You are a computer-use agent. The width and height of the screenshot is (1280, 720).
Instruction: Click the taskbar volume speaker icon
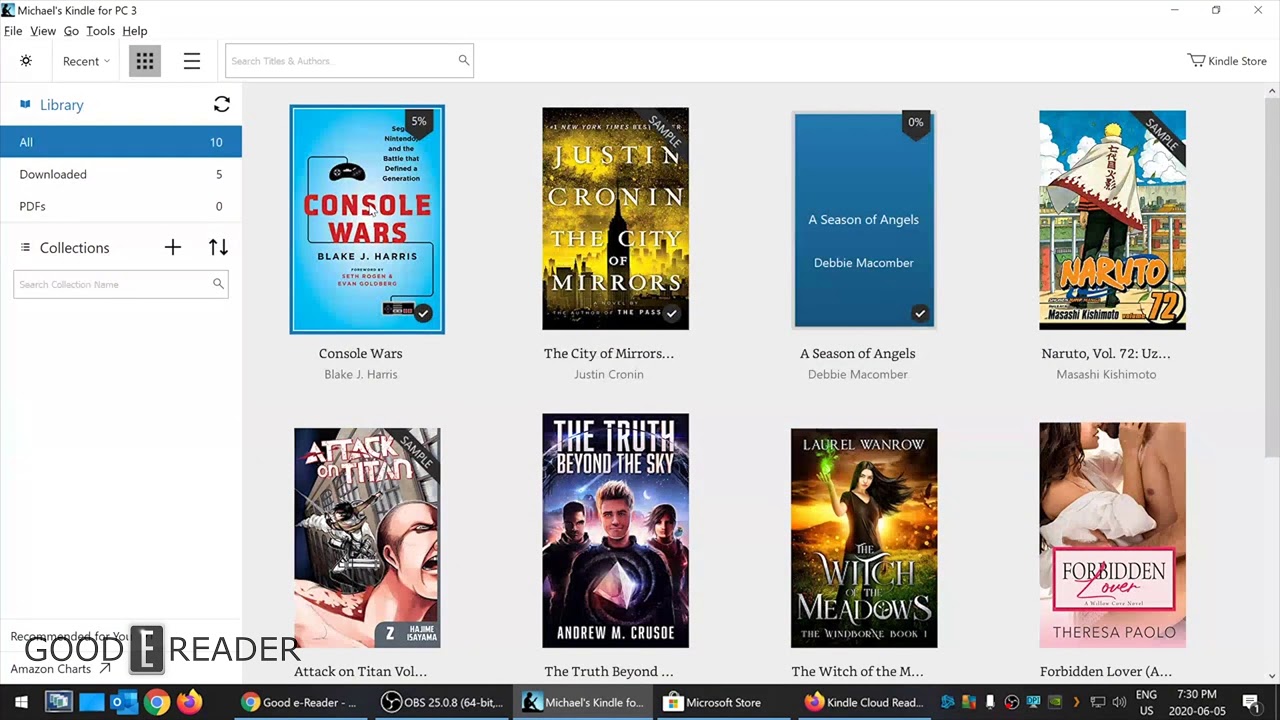[x=1119, y=702]
